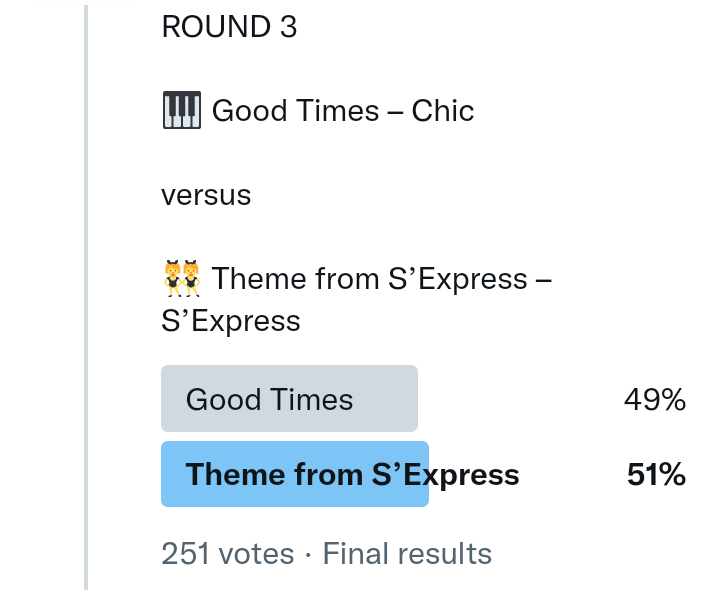The width and height of the screenshot is (720, 590).
Task: Click the word "versus"
Action: pyautogui.click(x=206, y=195)
